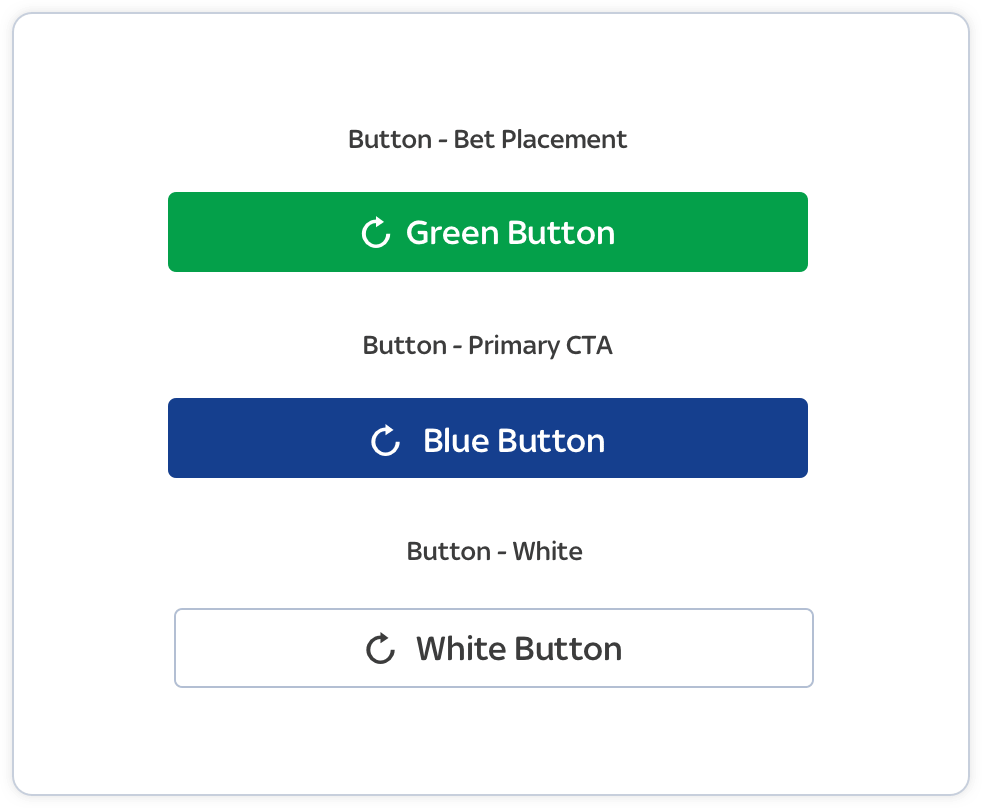
Task: Click the refresh icon within the White Button
Action: [x=379, y=647]
